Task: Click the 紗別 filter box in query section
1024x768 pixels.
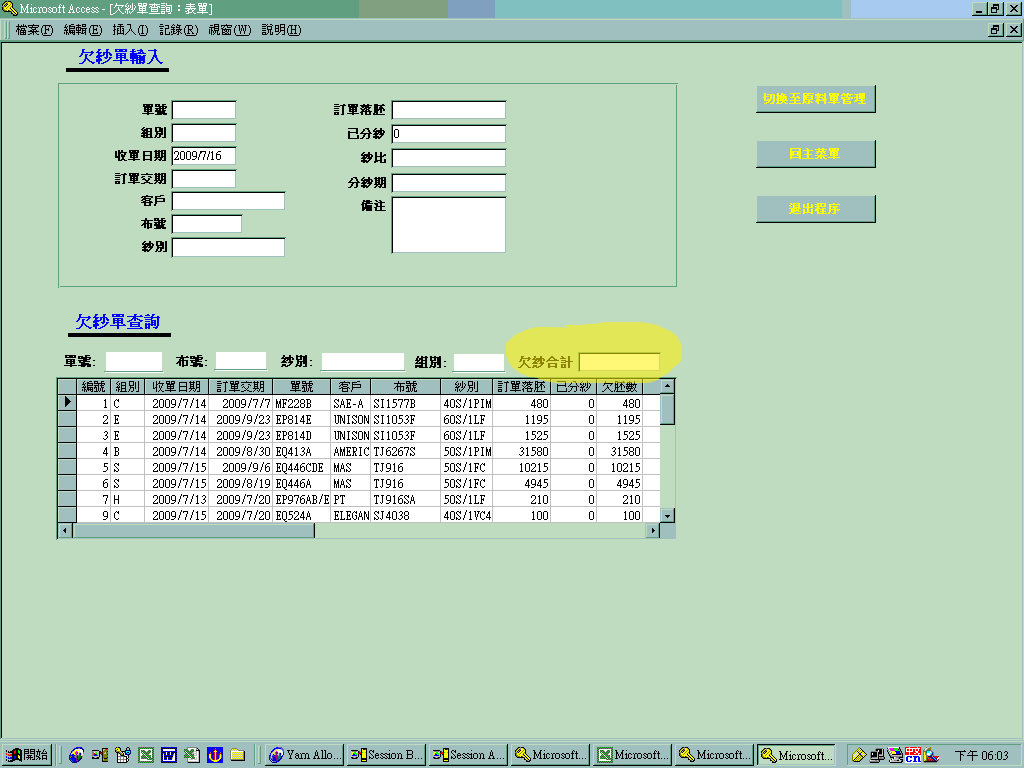Action: 363,361
